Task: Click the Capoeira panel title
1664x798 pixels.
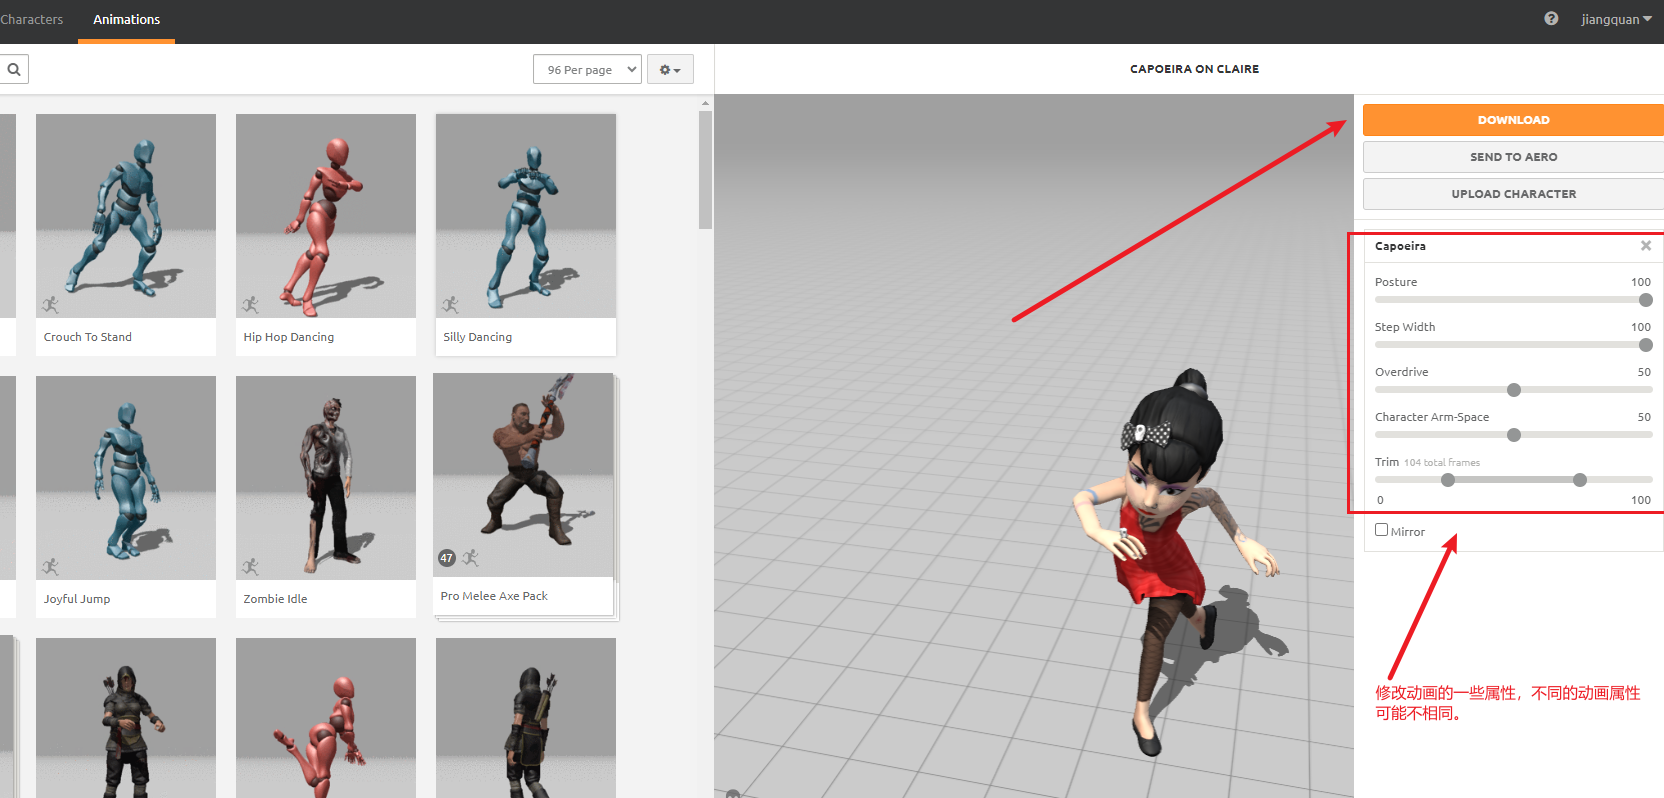Action: [x=1400, y=246]
